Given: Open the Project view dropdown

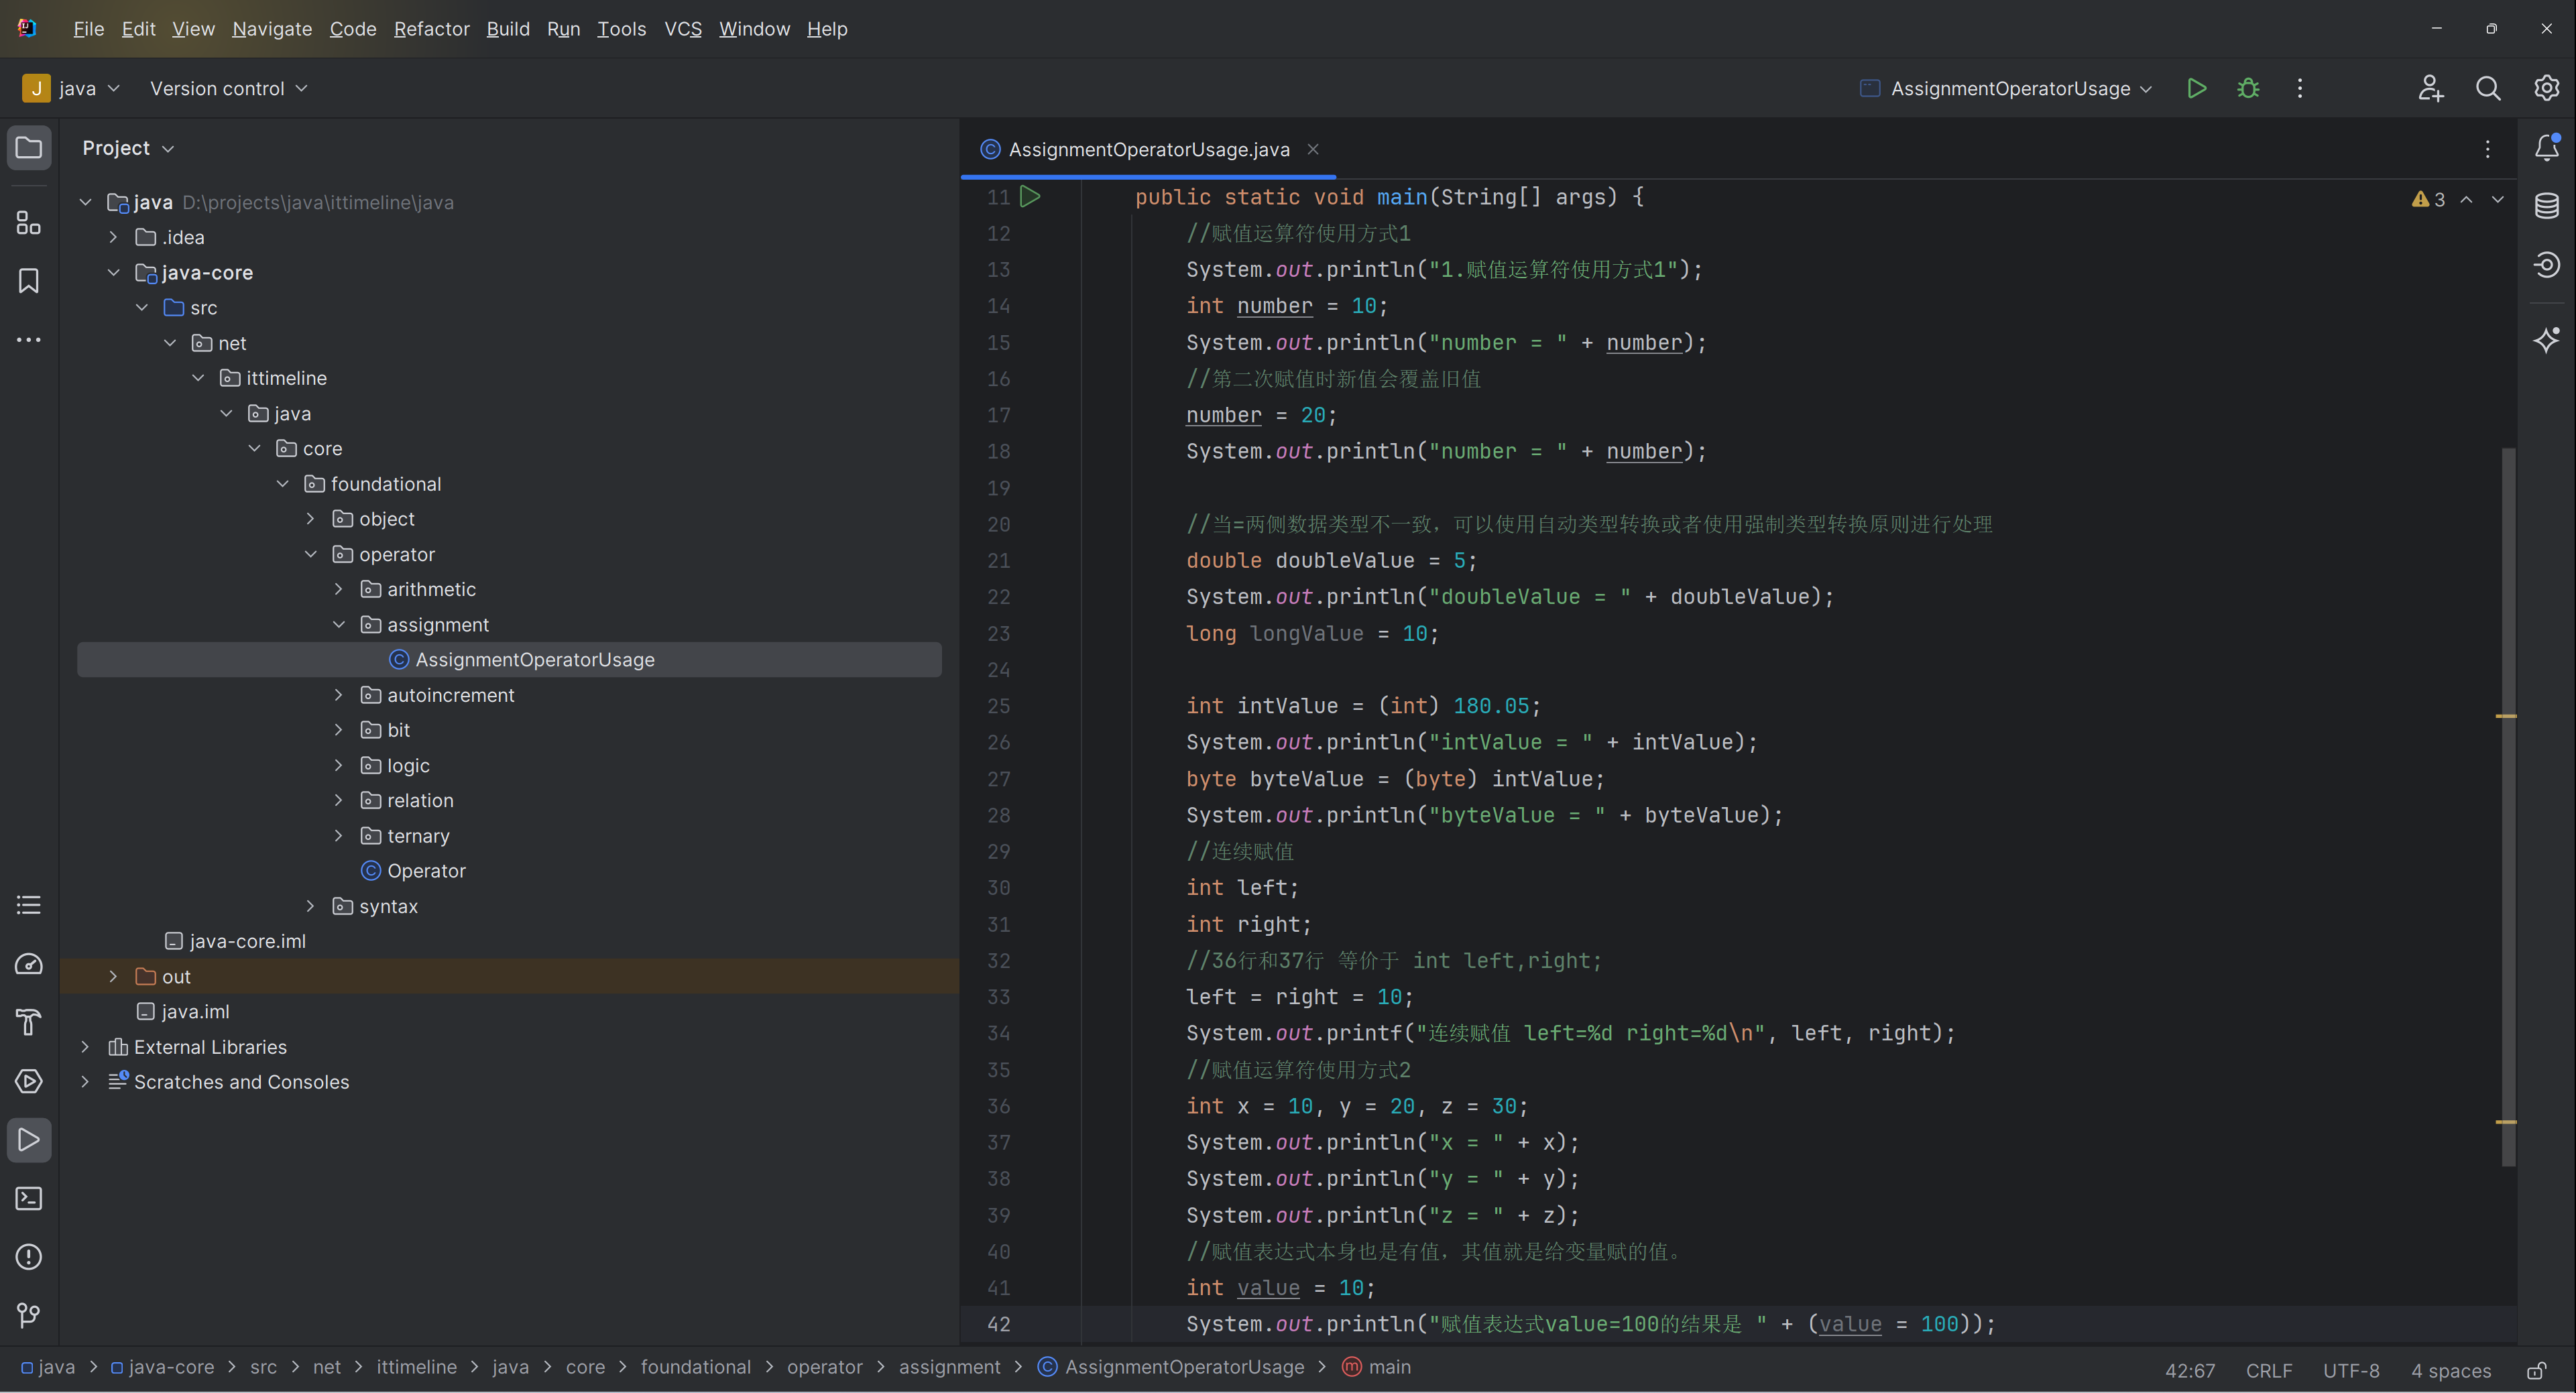Looking at the screenshot, I should pyautogui.click(x=128, y=148).
